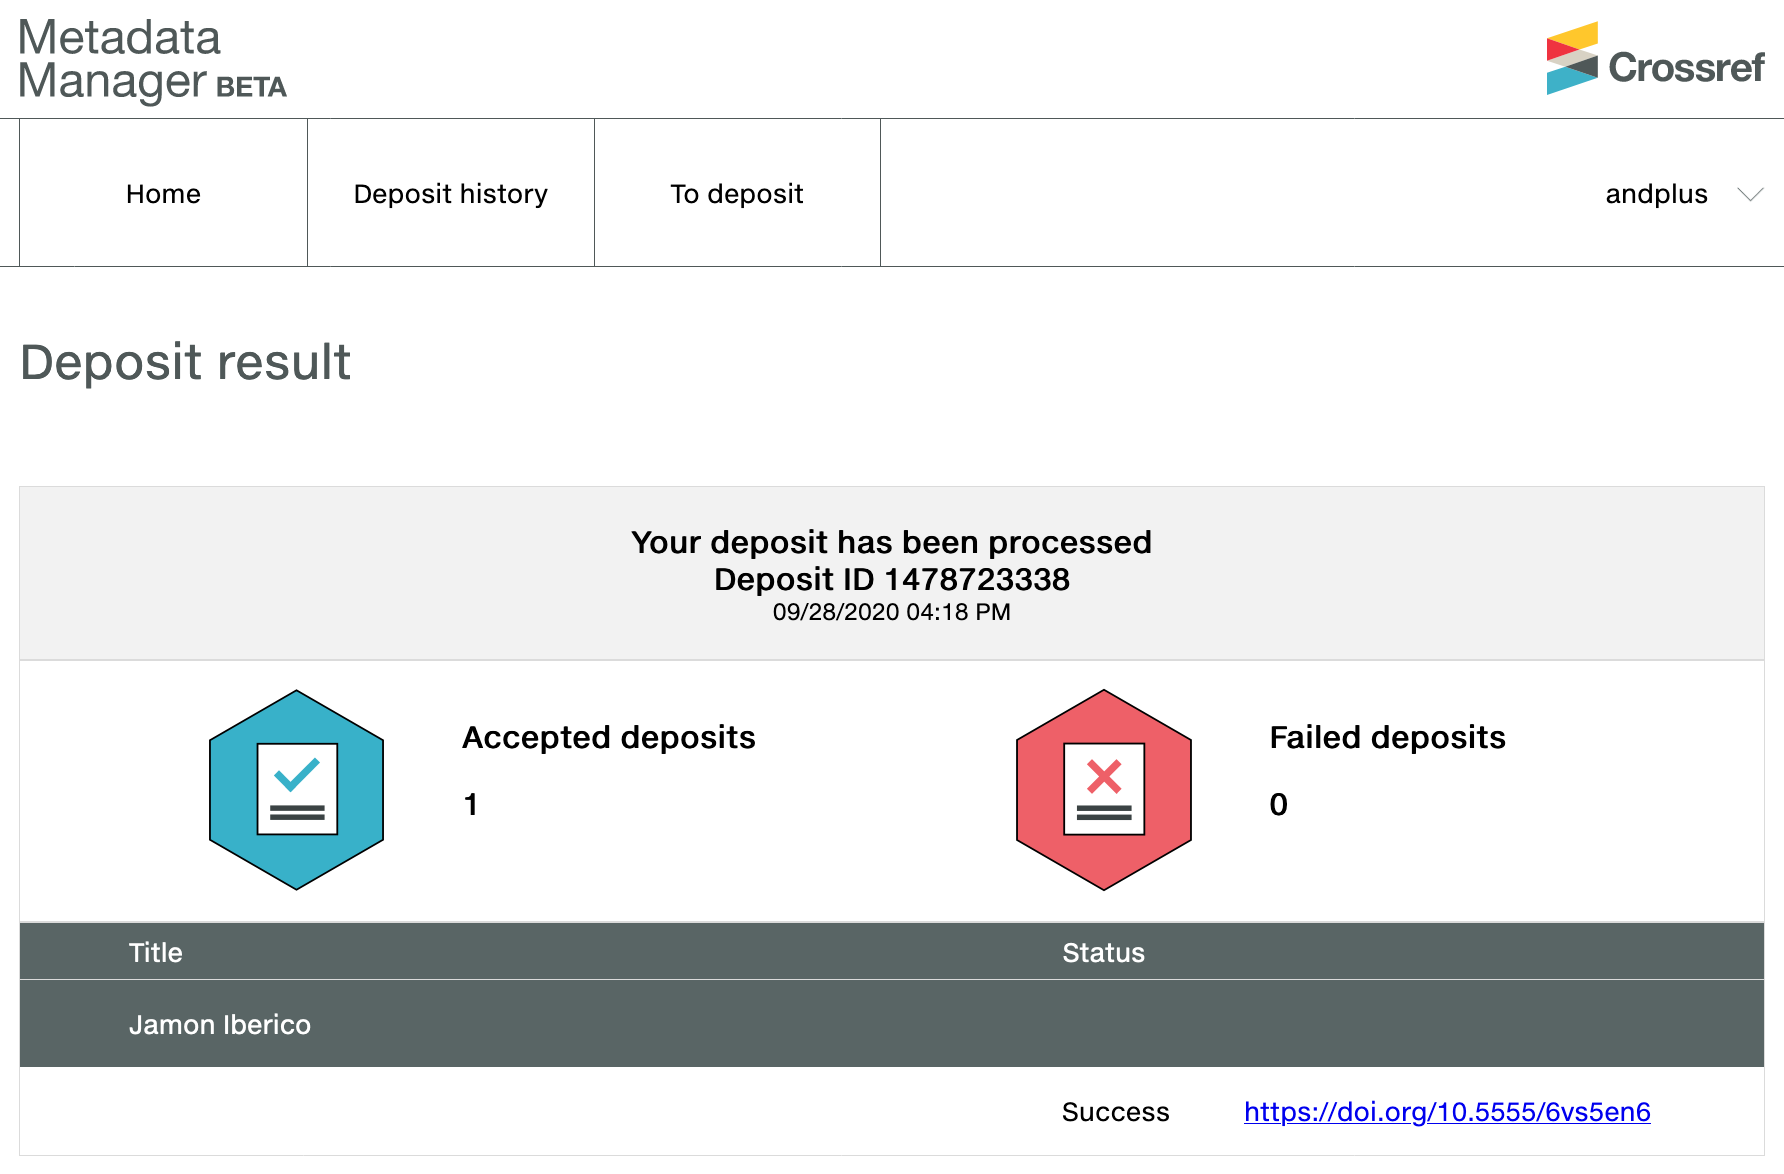Expand the andplus account chevron
1784x1174 pixels.
click(1750, 194)
